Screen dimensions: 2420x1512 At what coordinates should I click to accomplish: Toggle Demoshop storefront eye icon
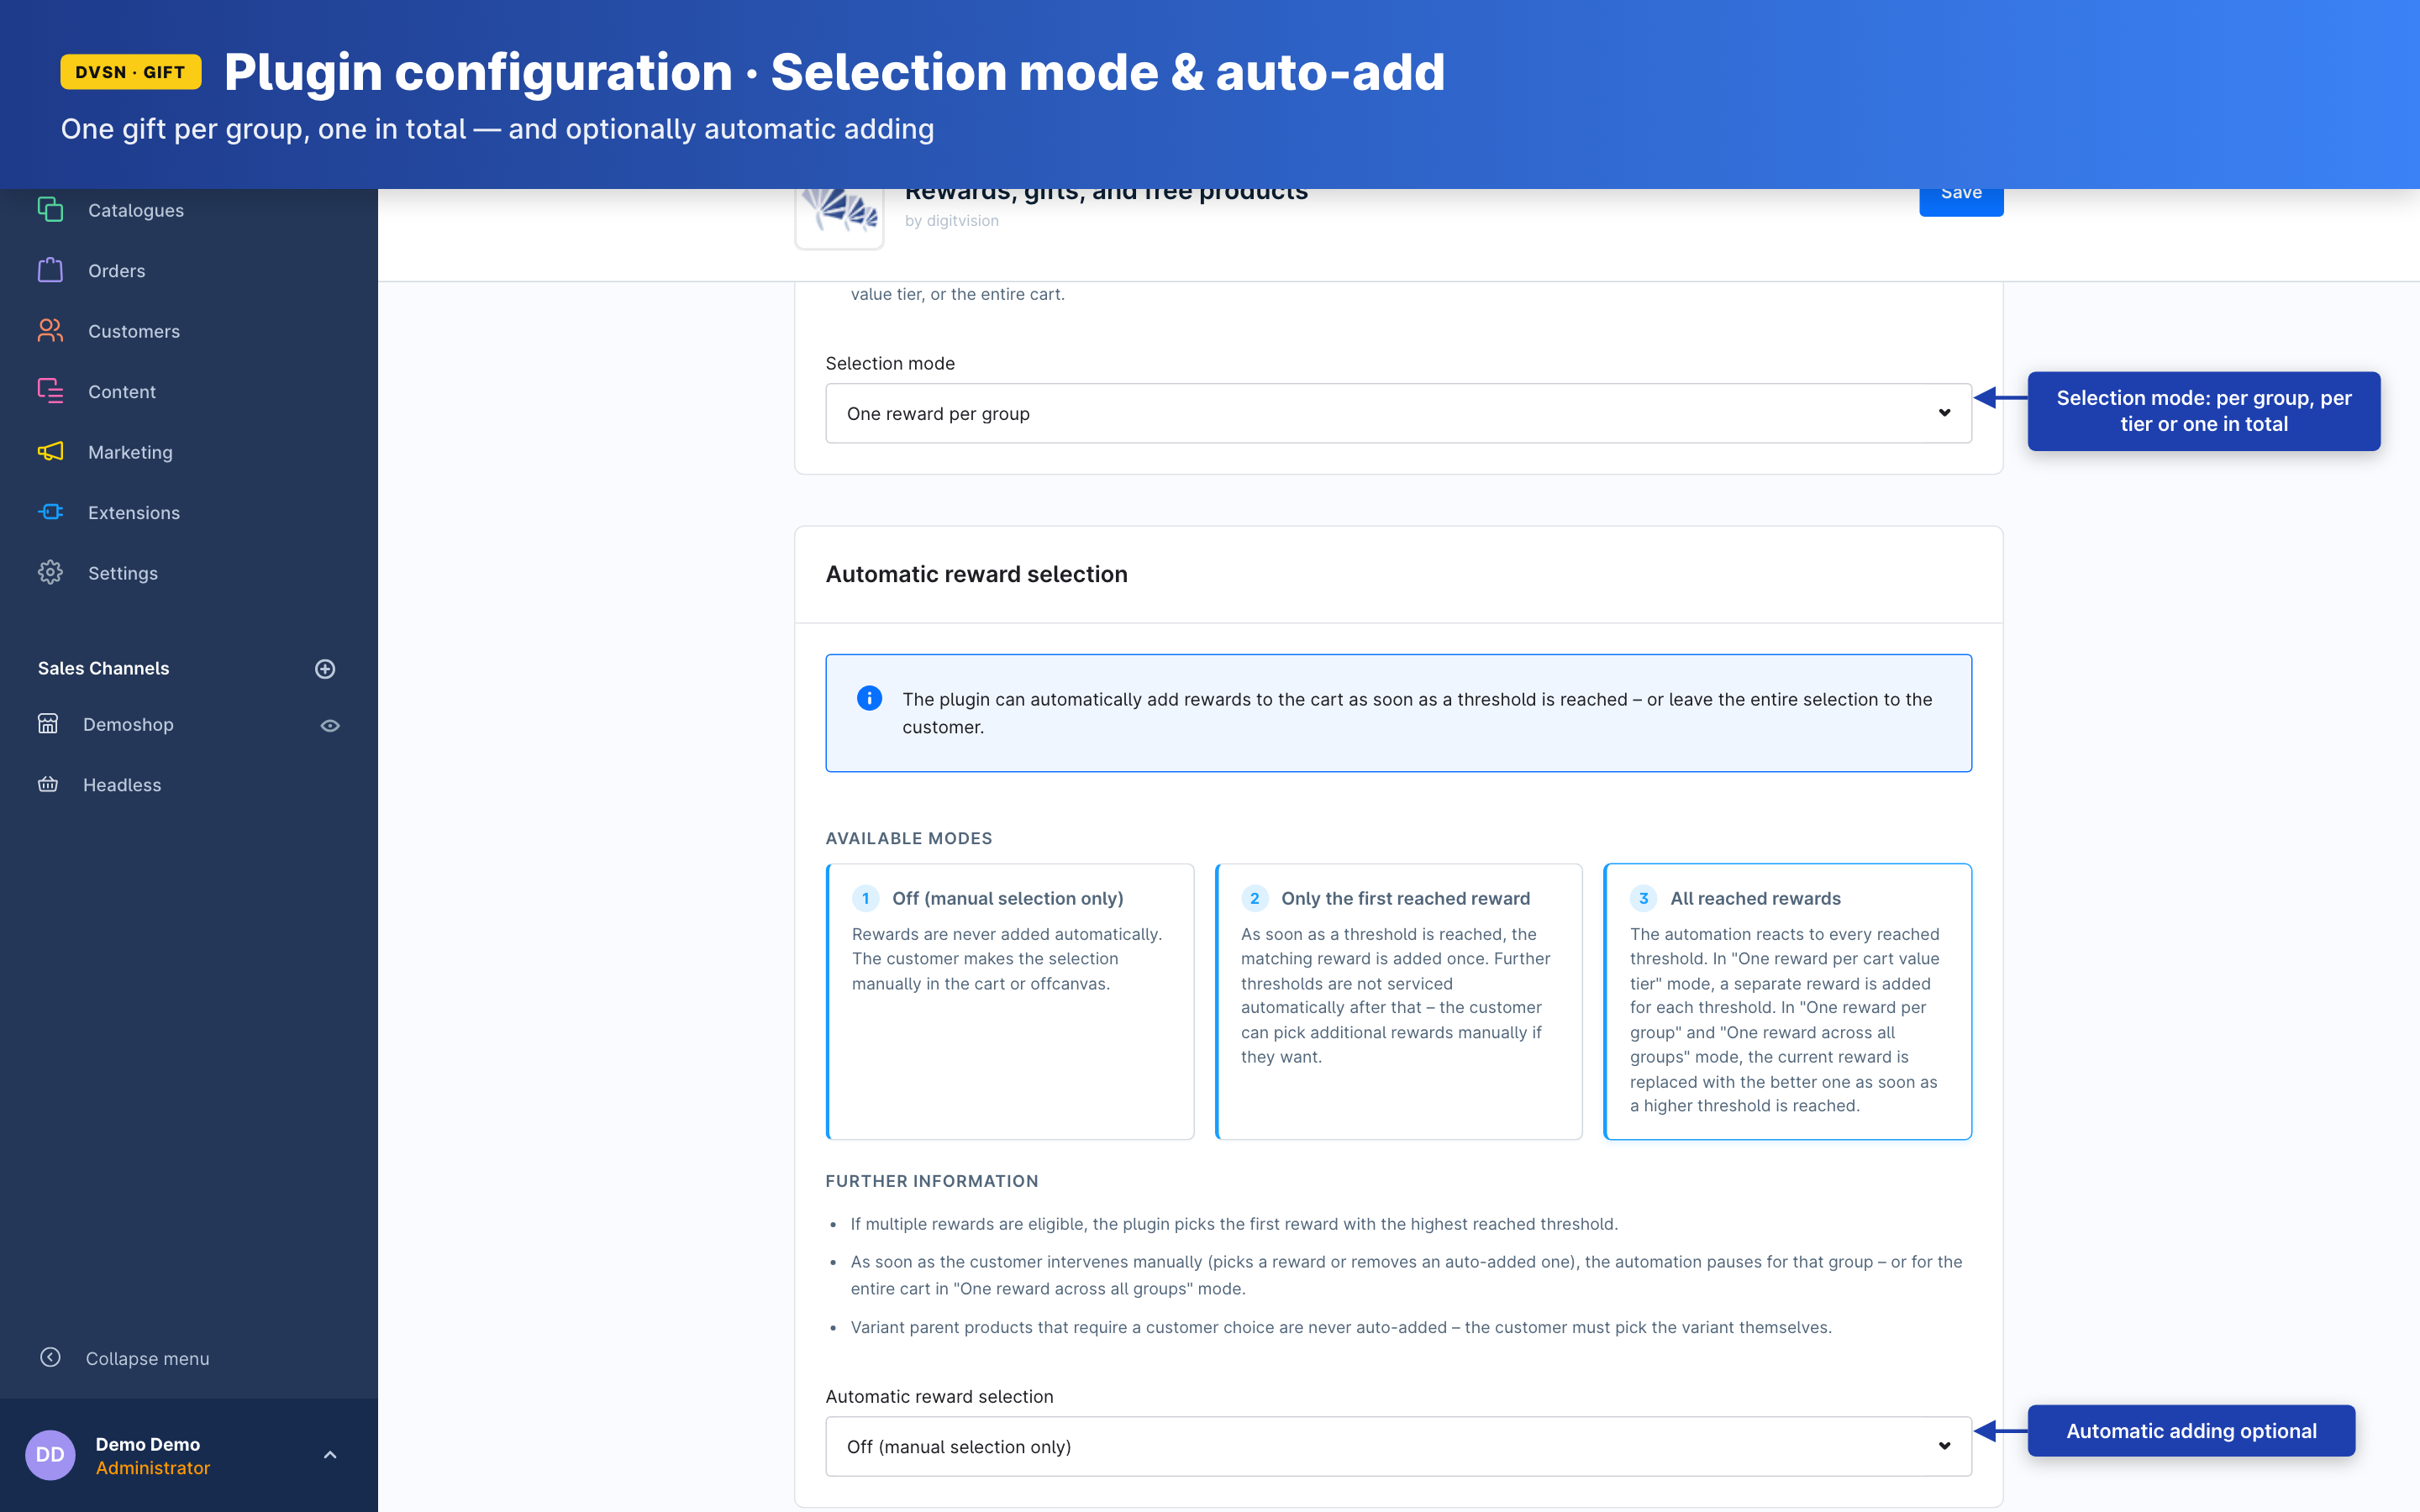[330, 726]
